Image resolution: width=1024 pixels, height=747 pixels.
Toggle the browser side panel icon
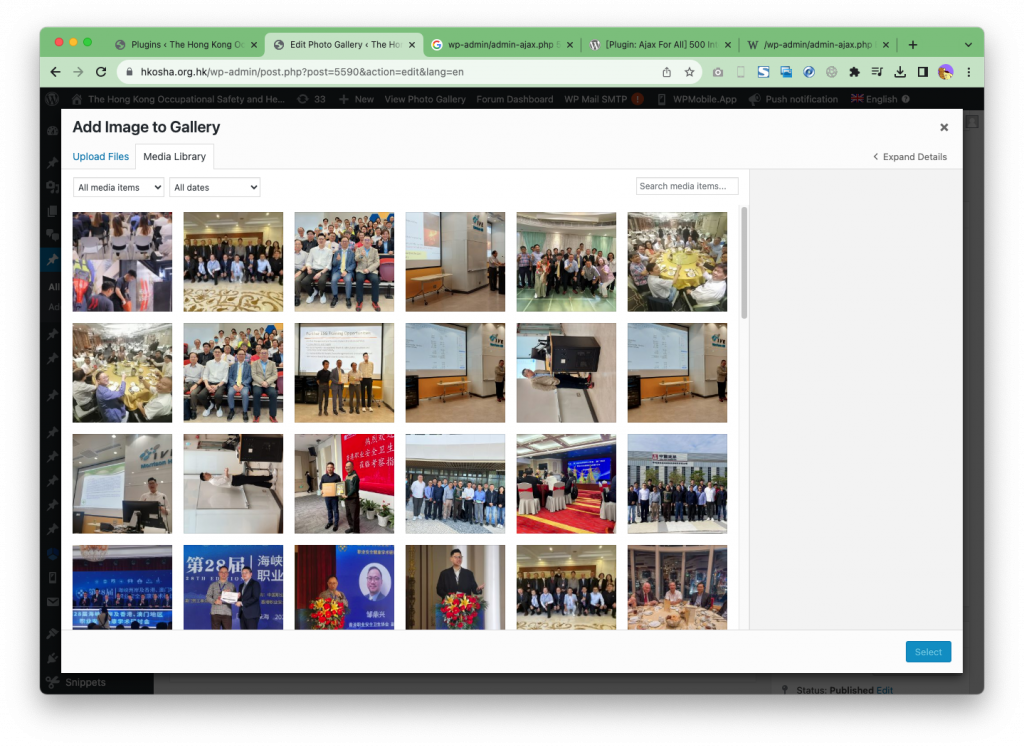tap(922, 72)
